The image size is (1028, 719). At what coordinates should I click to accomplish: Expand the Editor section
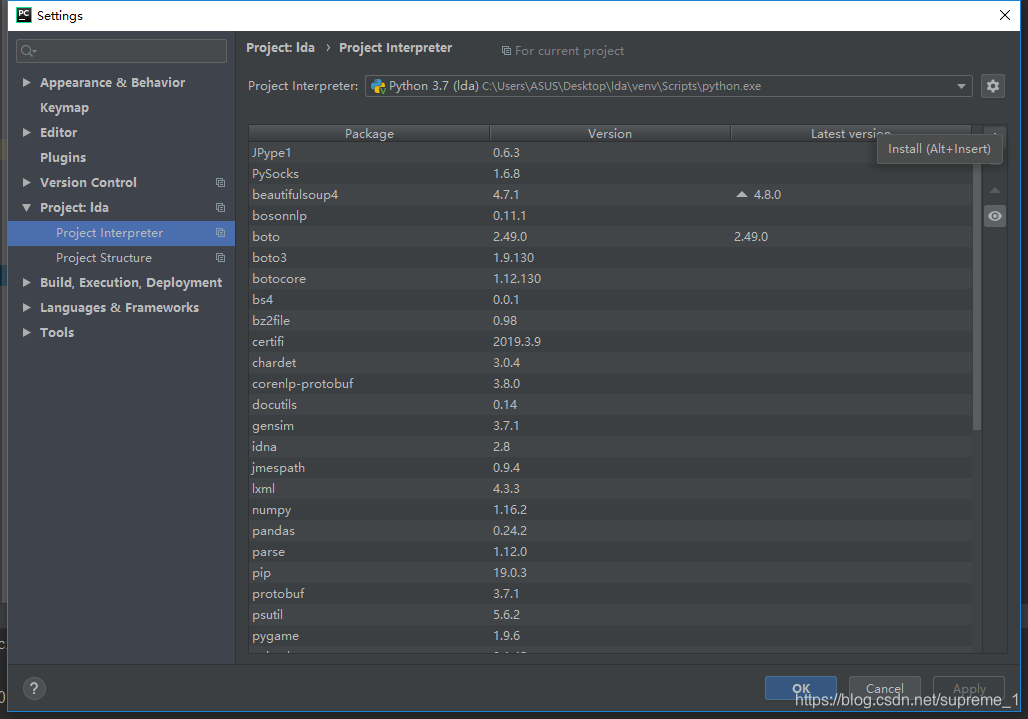26,132
